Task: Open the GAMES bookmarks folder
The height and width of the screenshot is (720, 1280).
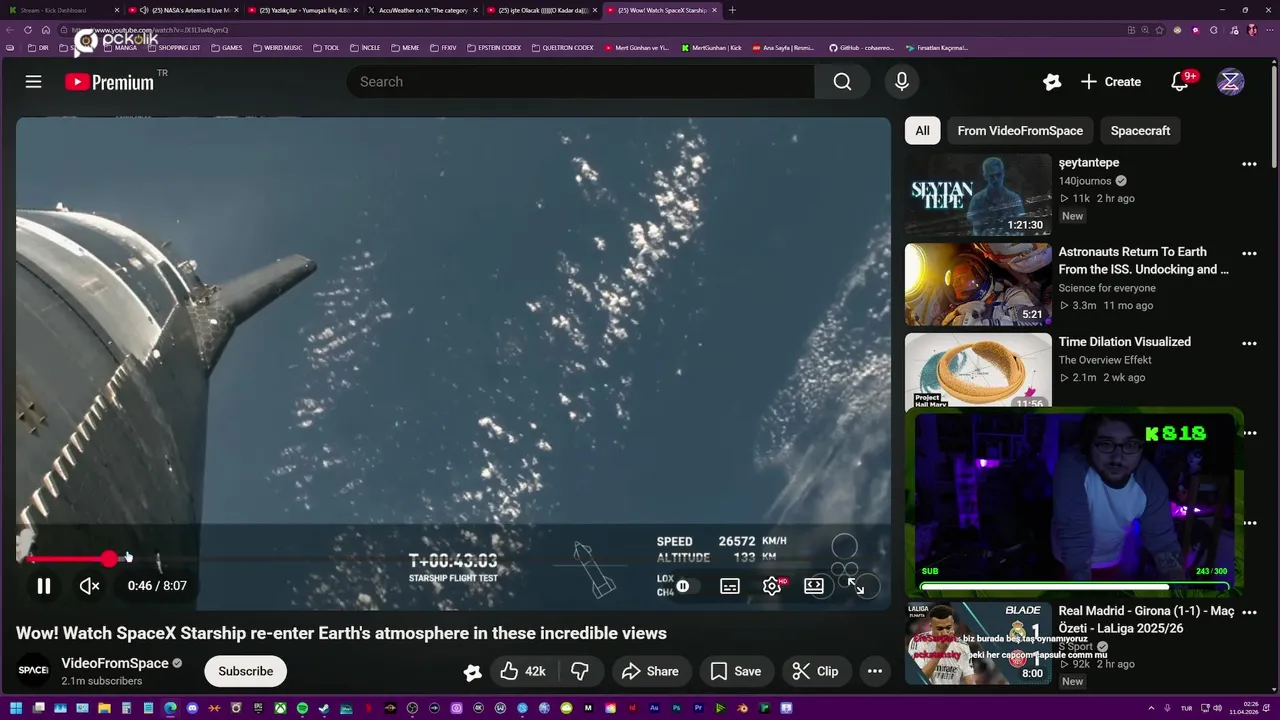Action: tap(226, 48)
